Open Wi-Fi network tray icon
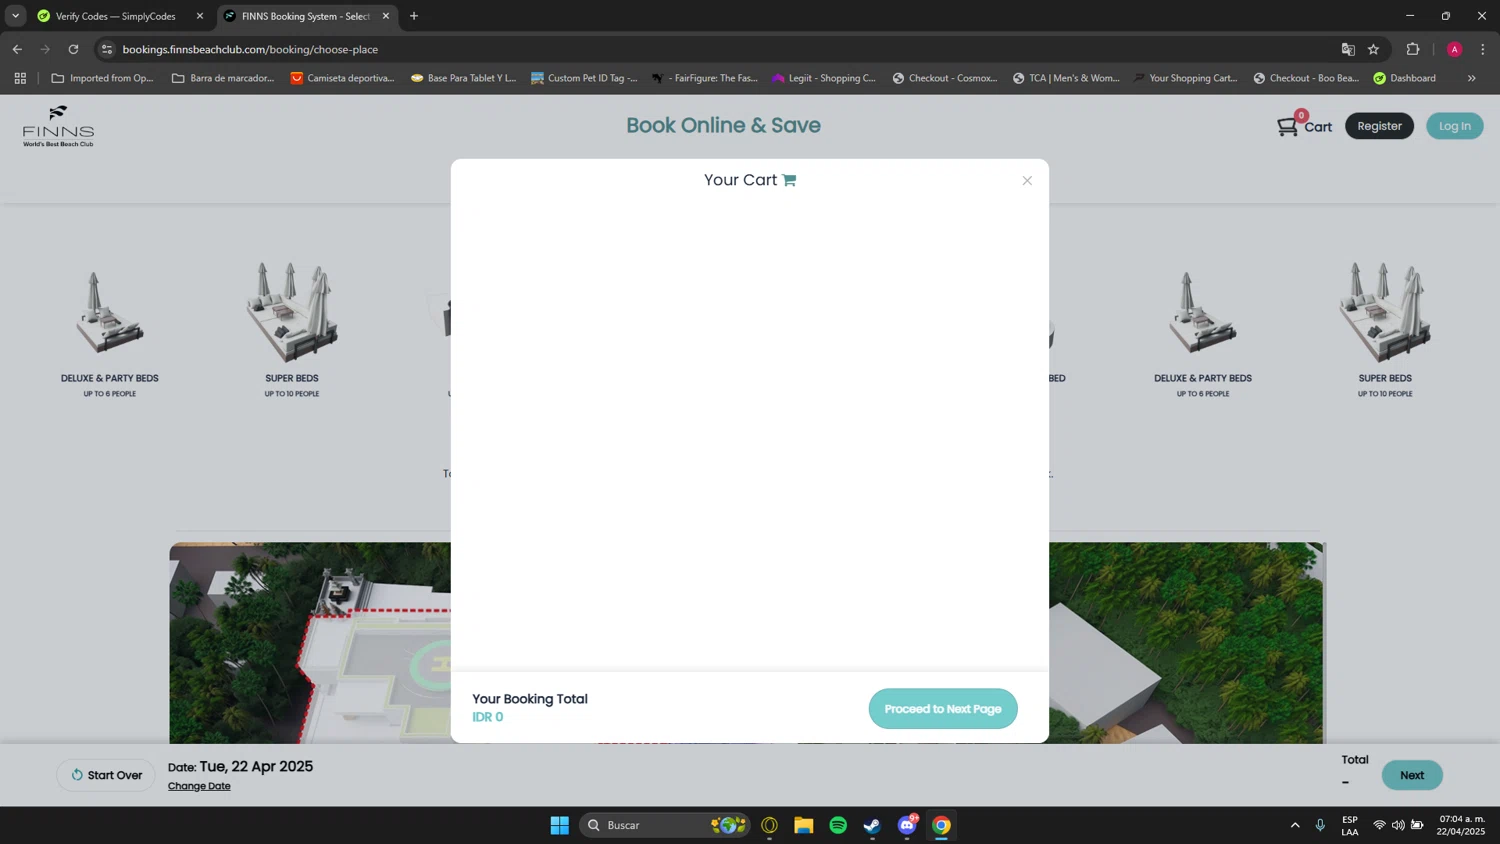This screenshot has width=1500, height=844. 1379,825
